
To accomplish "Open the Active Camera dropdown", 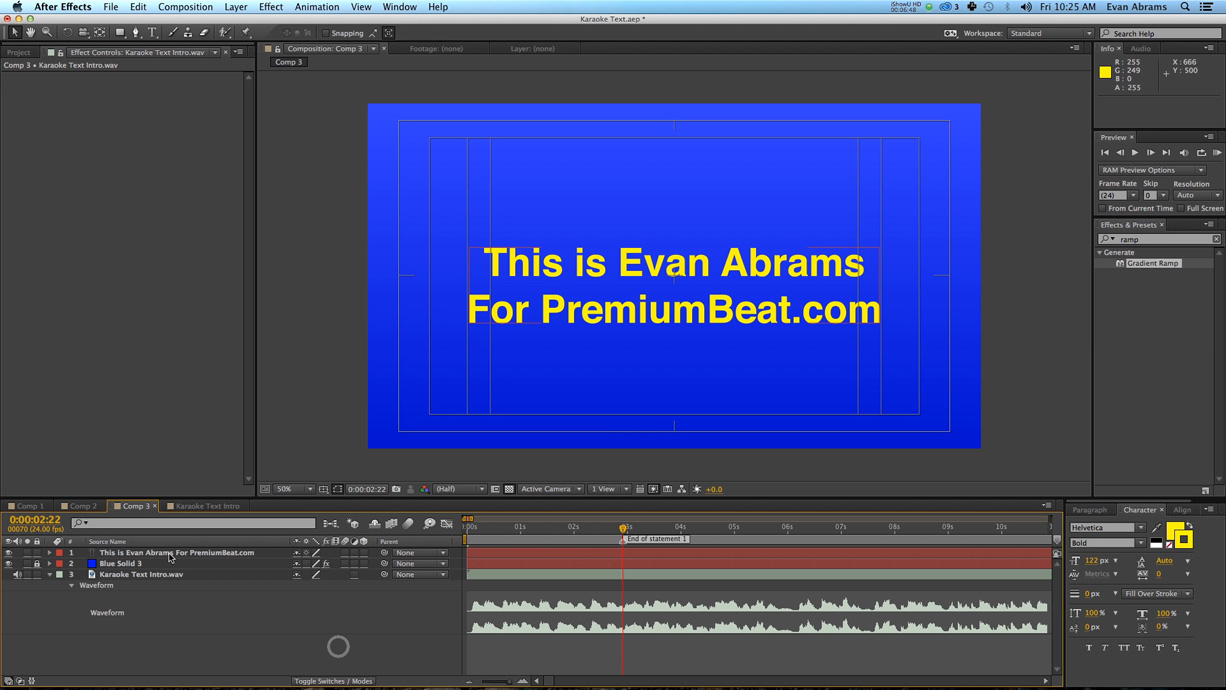I will 550,489.
